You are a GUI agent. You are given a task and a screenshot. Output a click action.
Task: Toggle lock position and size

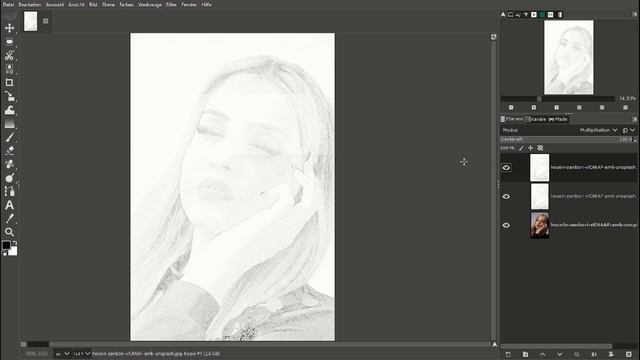click(531, 148)
